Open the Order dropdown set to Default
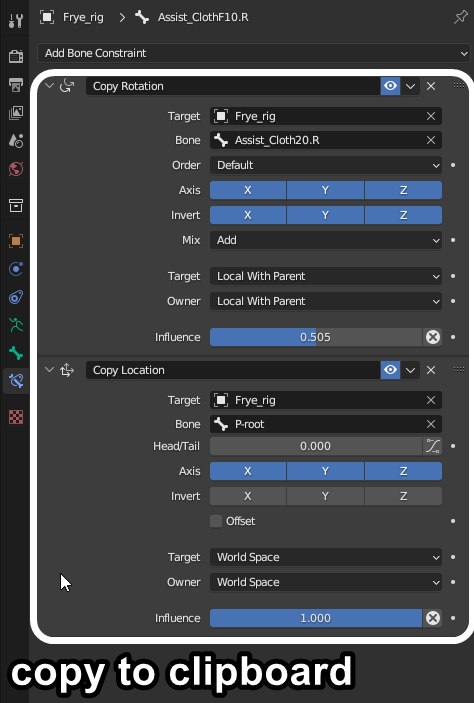474x703 pixels. coord(326,165)
